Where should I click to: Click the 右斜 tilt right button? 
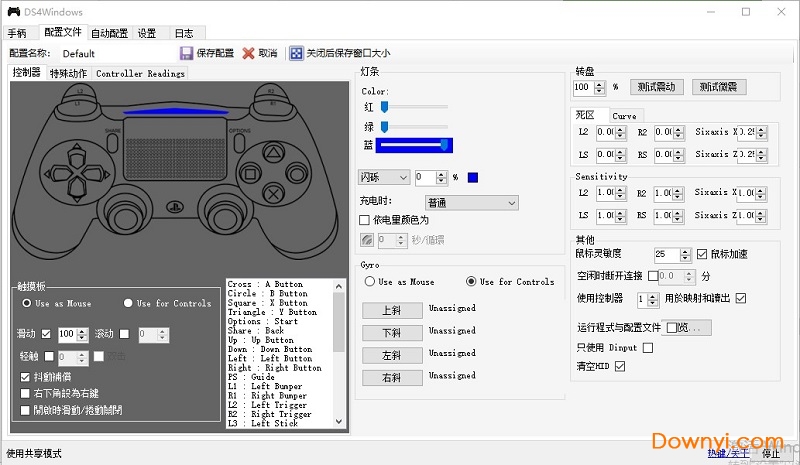(x=392, y=377)
